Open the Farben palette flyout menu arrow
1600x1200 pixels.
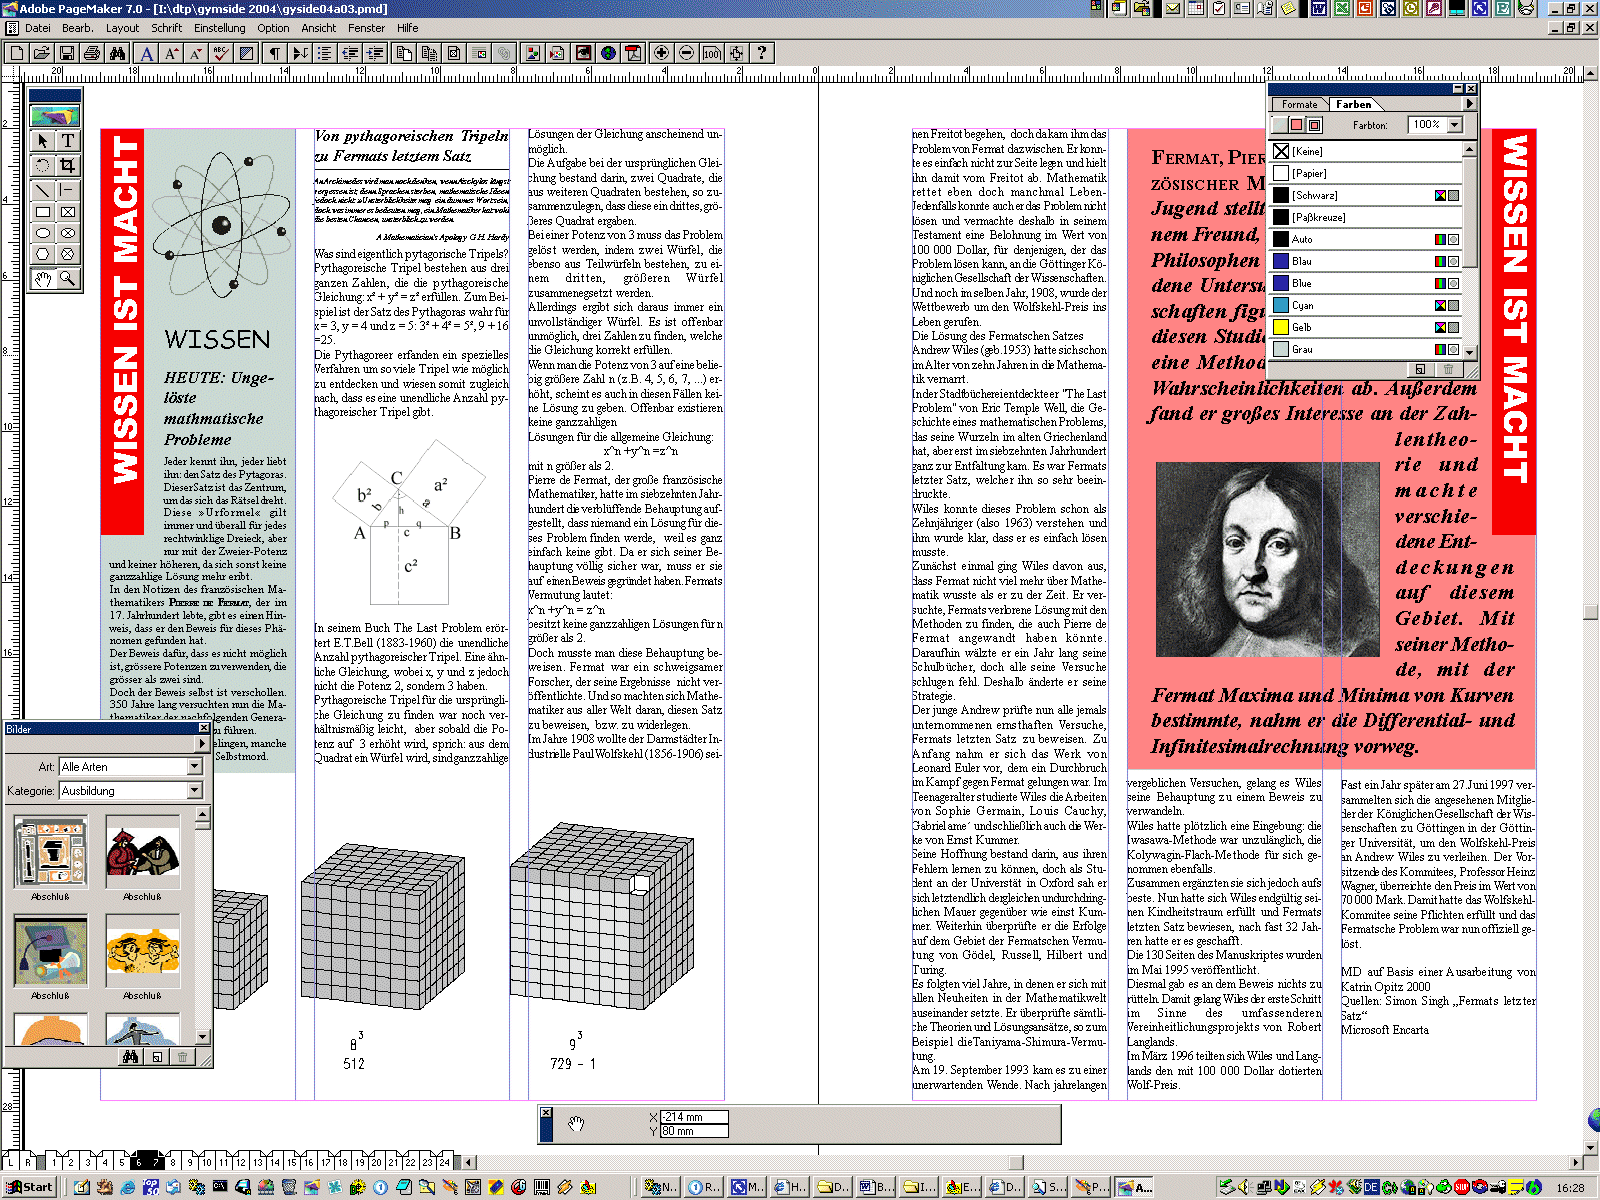(x=1469, y=104)
